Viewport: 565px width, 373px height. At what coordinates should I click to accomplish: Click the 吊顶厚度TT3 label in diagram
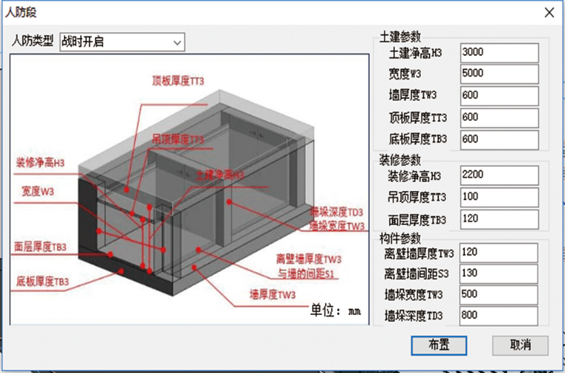[178, 139]
